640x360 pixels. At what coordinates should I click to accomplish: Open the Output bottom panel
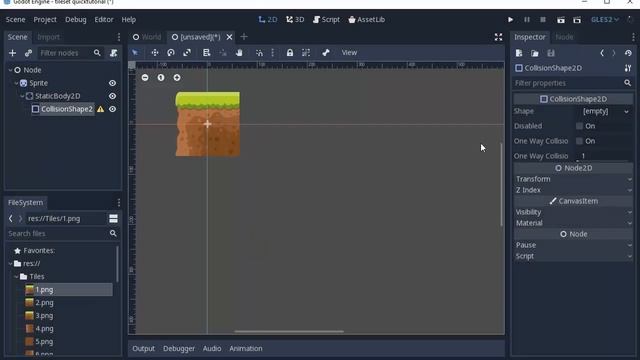143,349
